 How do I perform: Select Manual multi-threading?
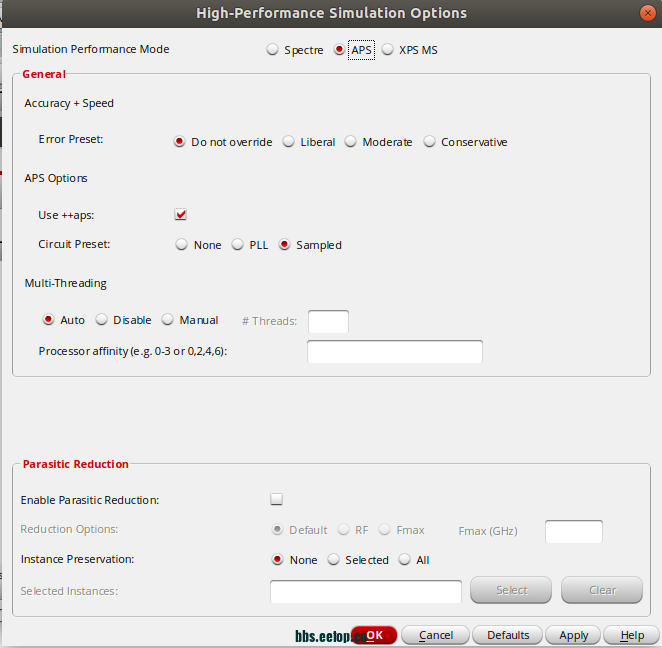168,320
